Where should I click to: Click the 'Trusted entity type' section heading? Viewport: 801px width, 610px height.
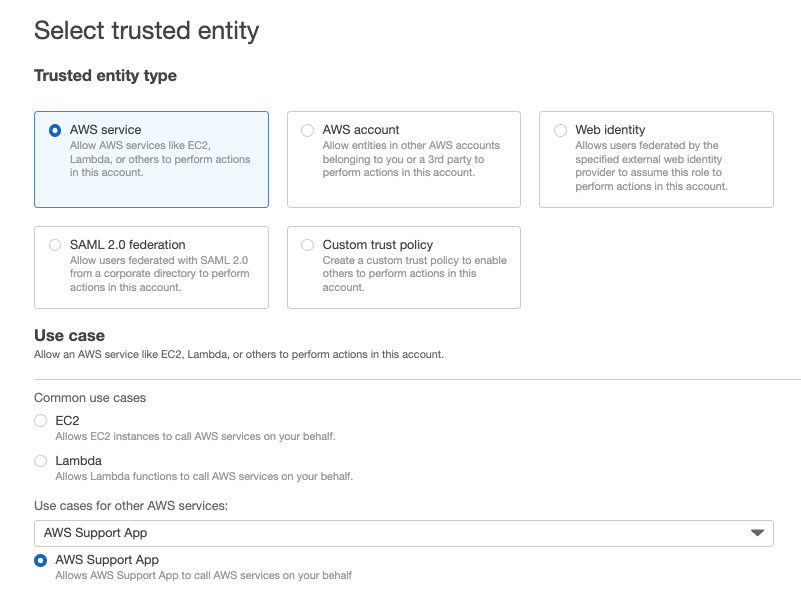(105, 76)
